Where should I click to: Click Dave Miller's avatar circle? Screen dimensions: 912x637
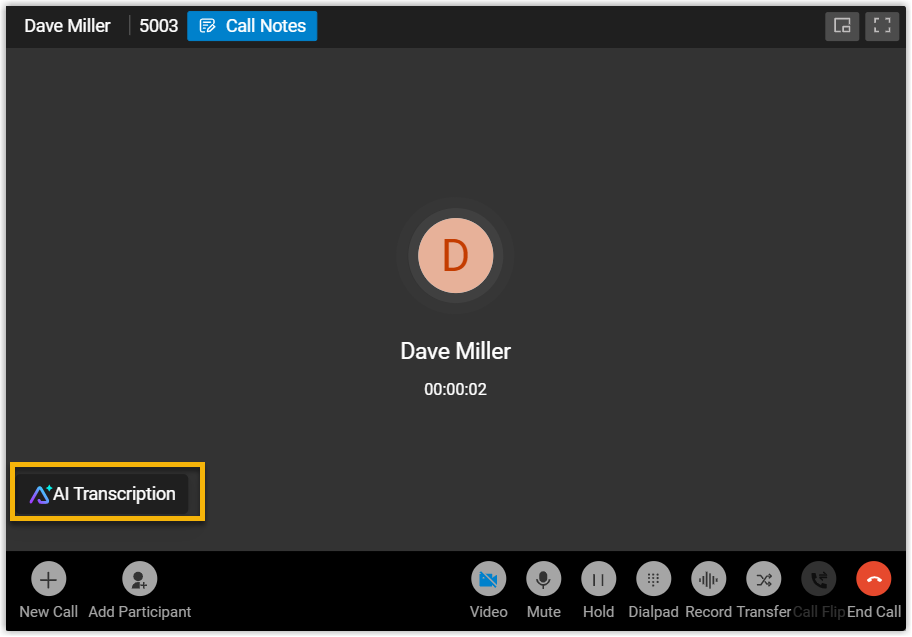pos(455,256)
